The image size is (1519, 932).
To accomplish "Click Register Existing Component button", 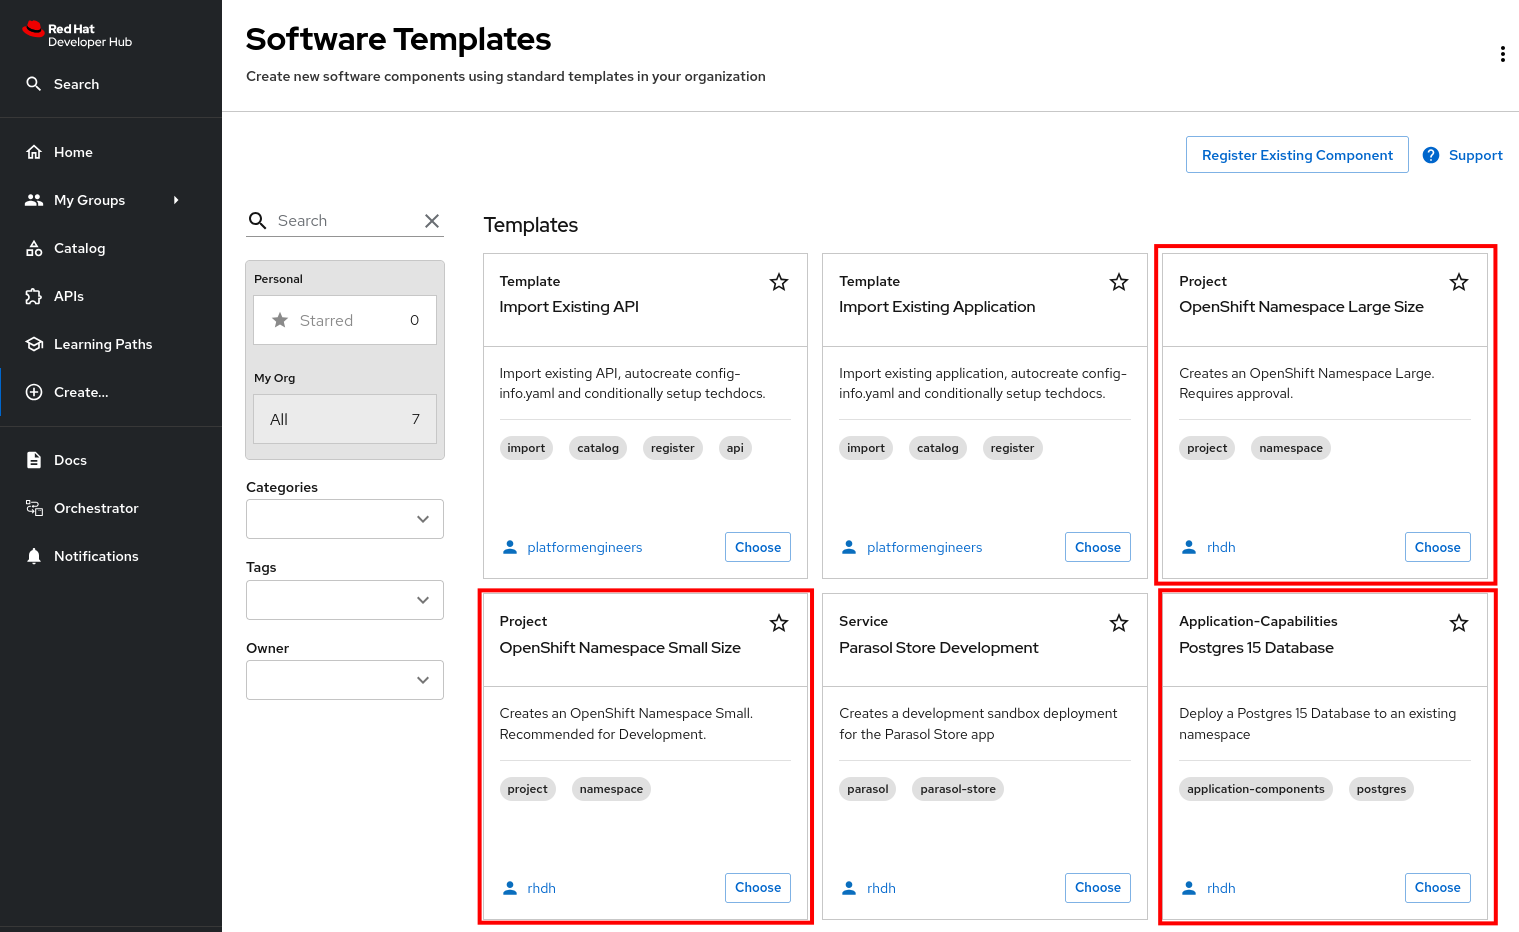I will [x=1297, y=155].
